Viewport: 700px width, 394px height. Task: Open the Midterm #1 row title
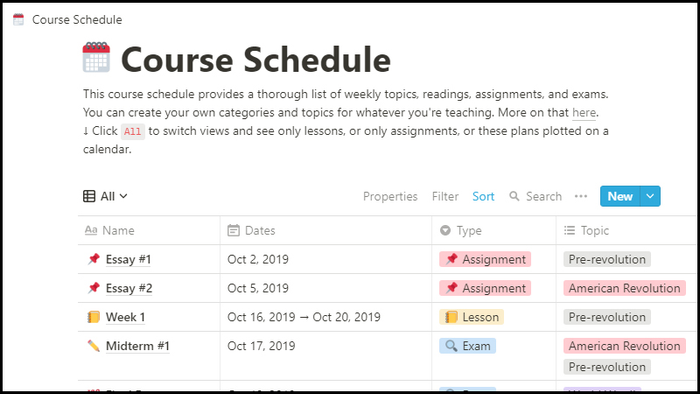(138, 346)
